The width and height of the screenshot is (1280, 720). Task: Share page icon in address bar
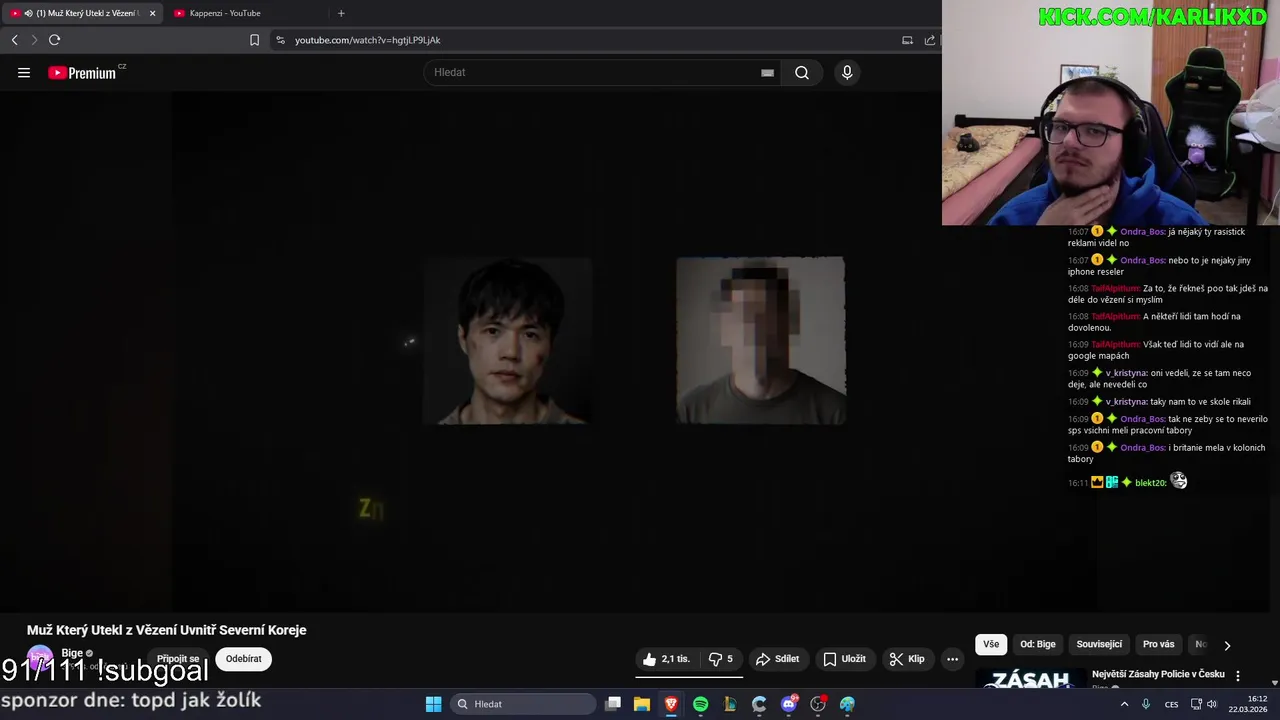pyautogui.click(x=930, y=40)
